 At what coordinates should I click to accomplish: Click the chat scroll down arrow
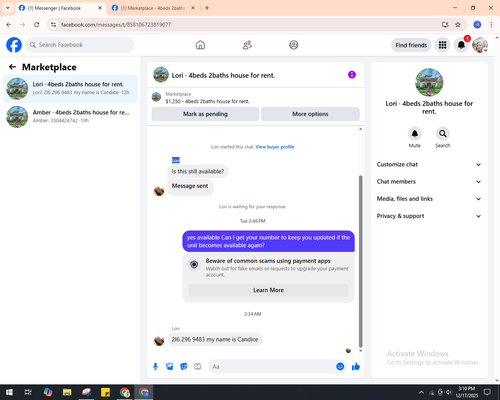coord(360,351)
